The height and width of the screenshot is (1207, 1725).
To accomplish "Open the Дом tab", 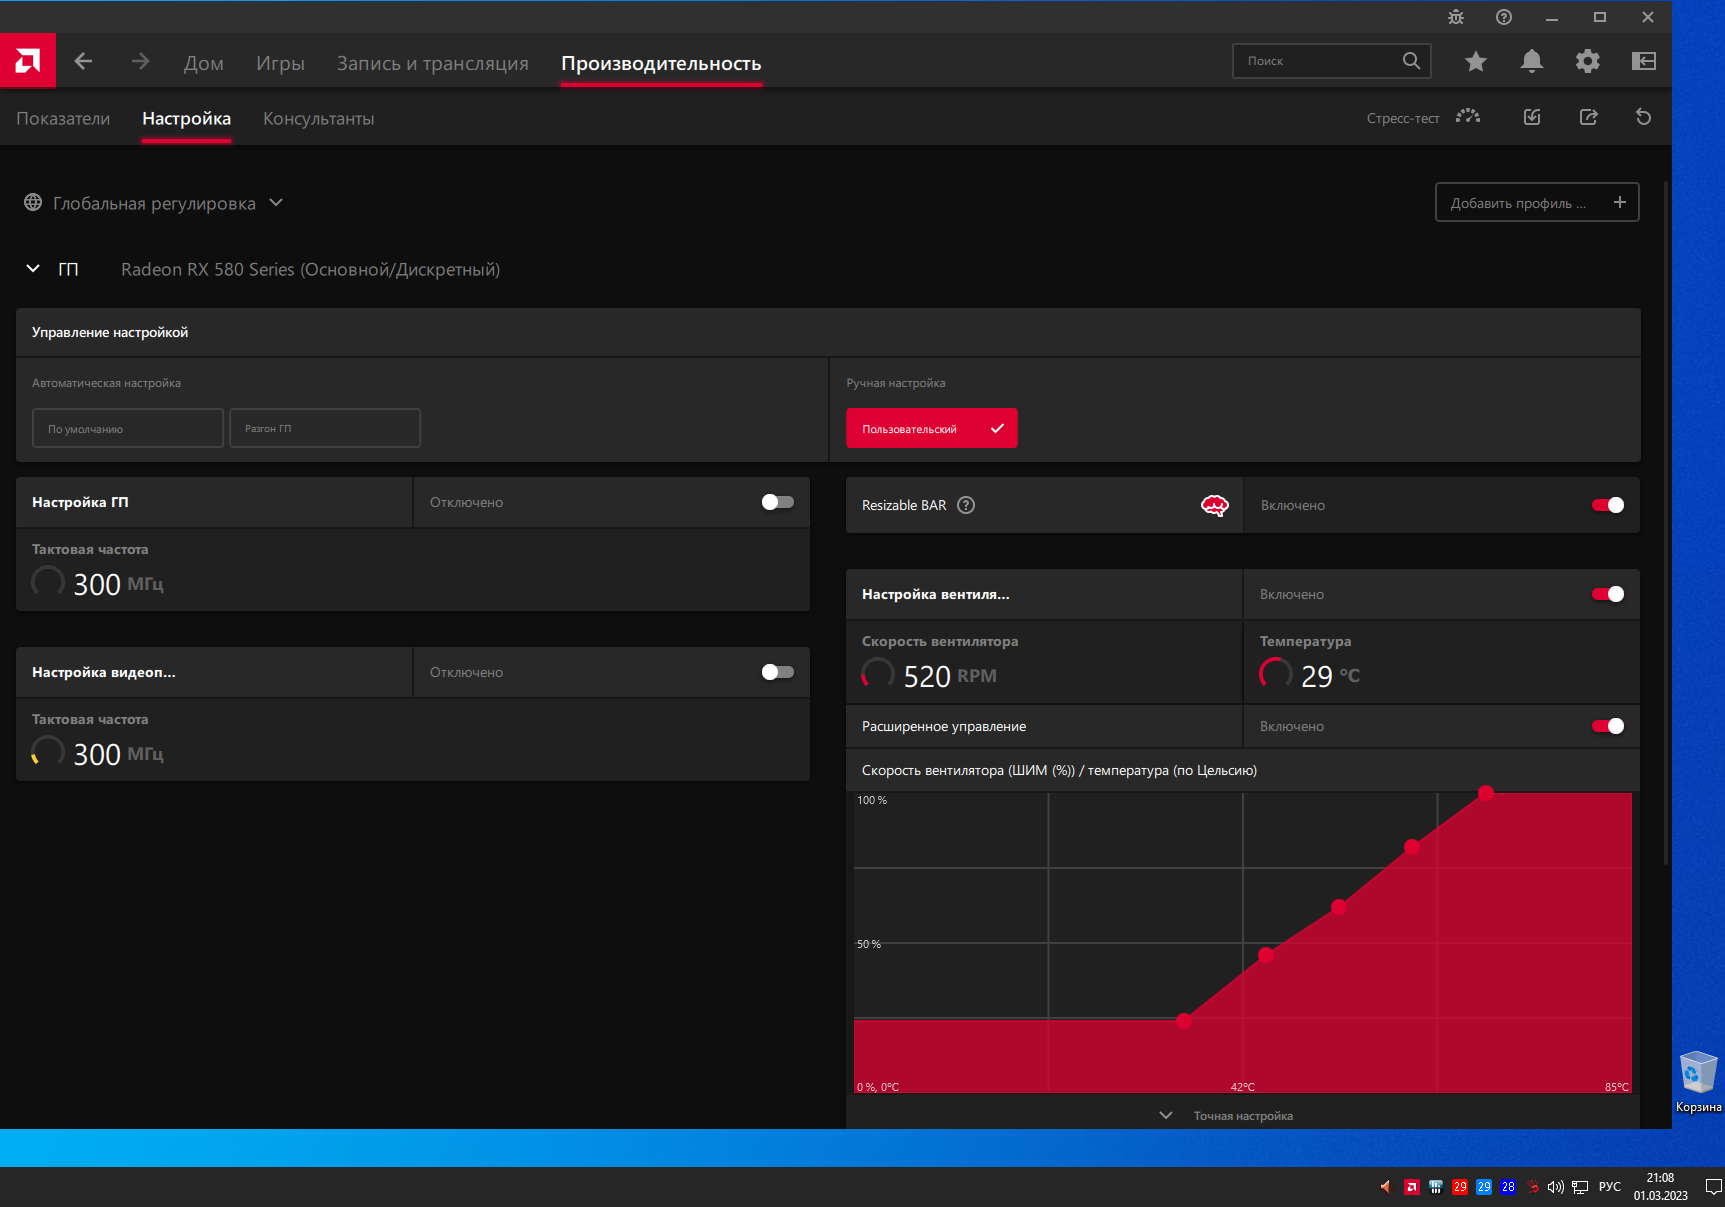I will point(204,63).
